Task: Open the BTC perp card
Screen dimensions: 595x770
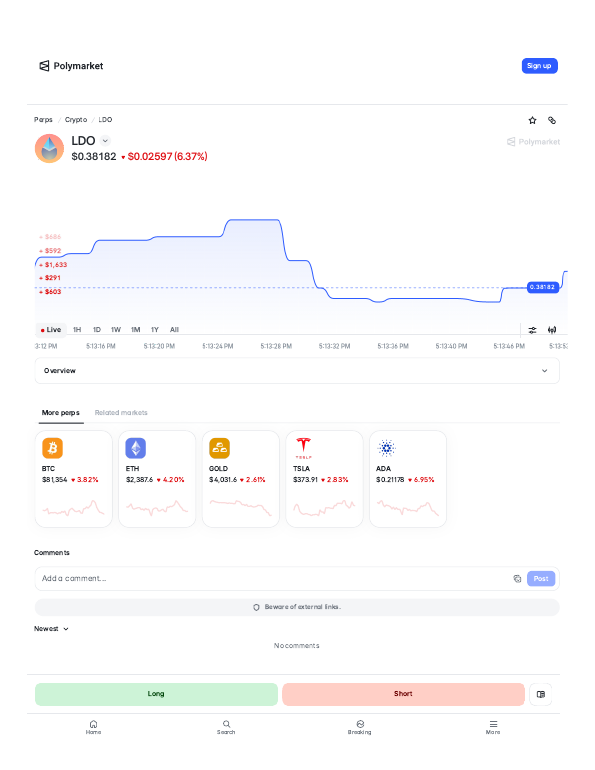Action: click(x=74, y=479)
